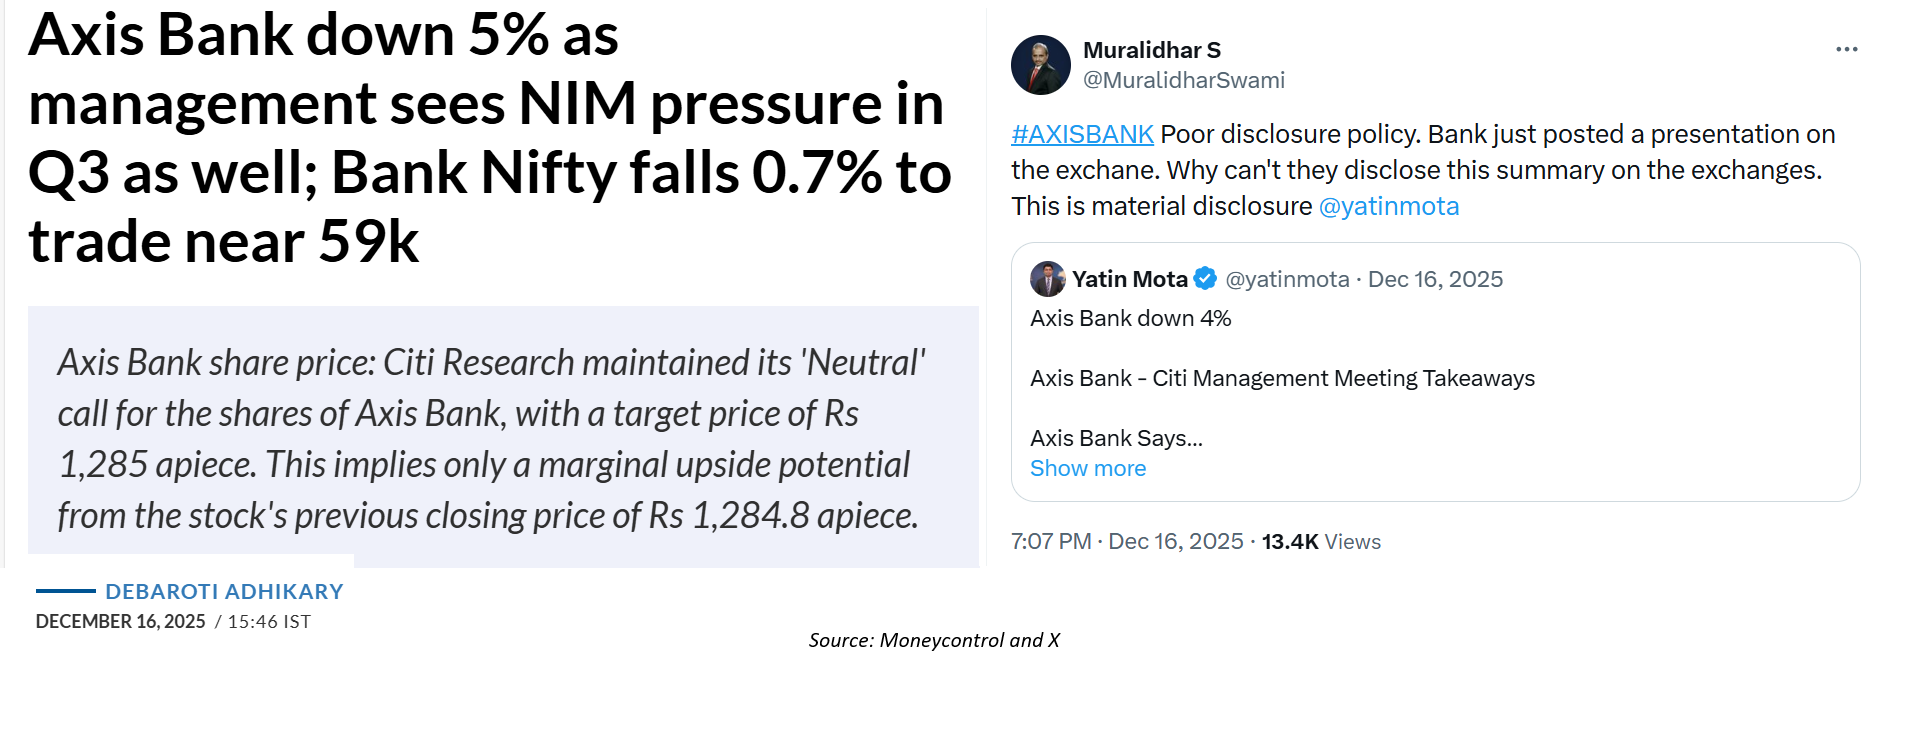Screen dimensions: 1914x754
Task: Click the December 16, 2025 article date
Action: pos(120,621)
